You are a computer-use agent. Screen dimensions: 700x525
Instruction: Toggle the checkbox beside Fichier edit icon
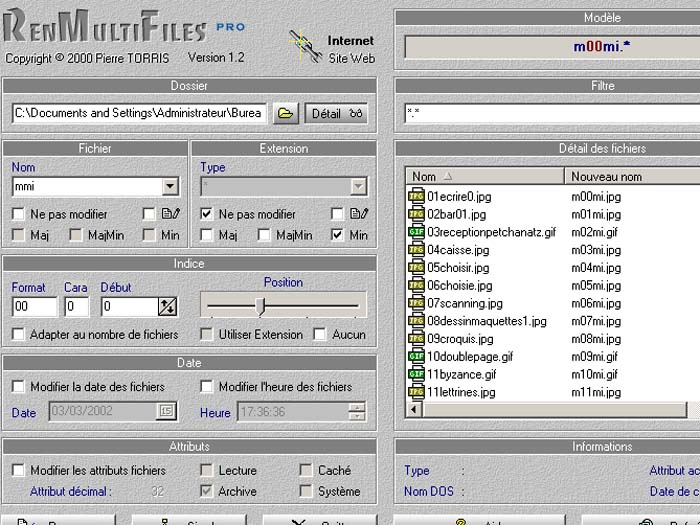pyautogui.click(x=149, y=214)
